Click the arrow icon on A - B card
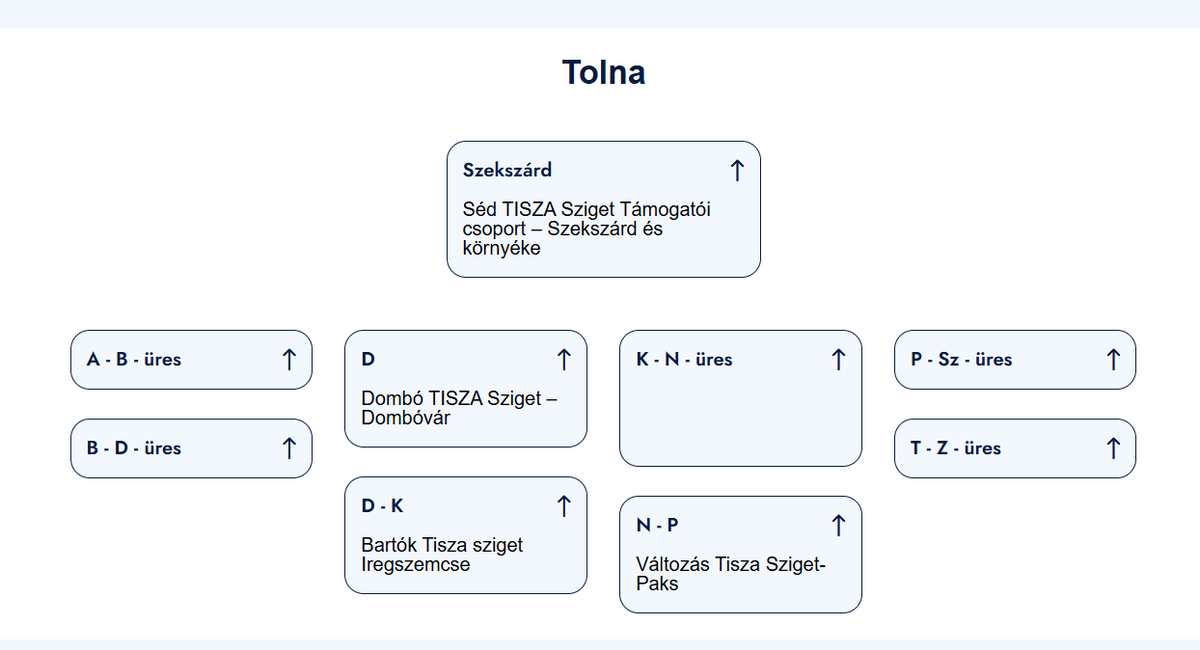Viewport: 1200px width, 650px height. click(289, 359)
